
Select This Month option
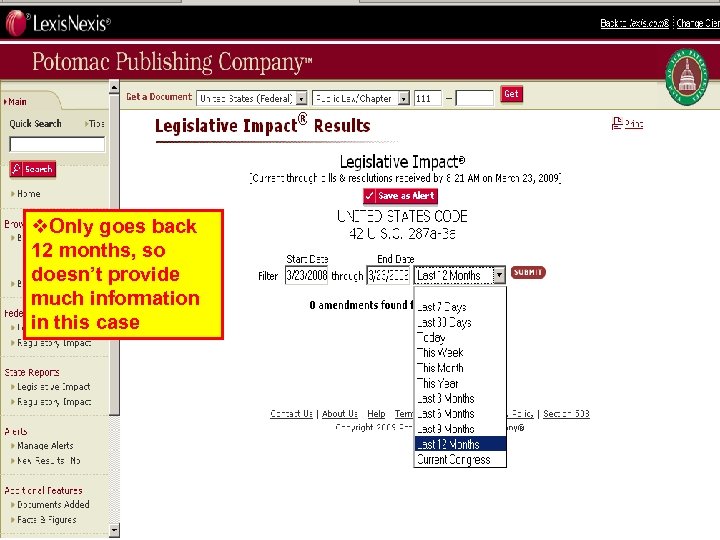460,368
